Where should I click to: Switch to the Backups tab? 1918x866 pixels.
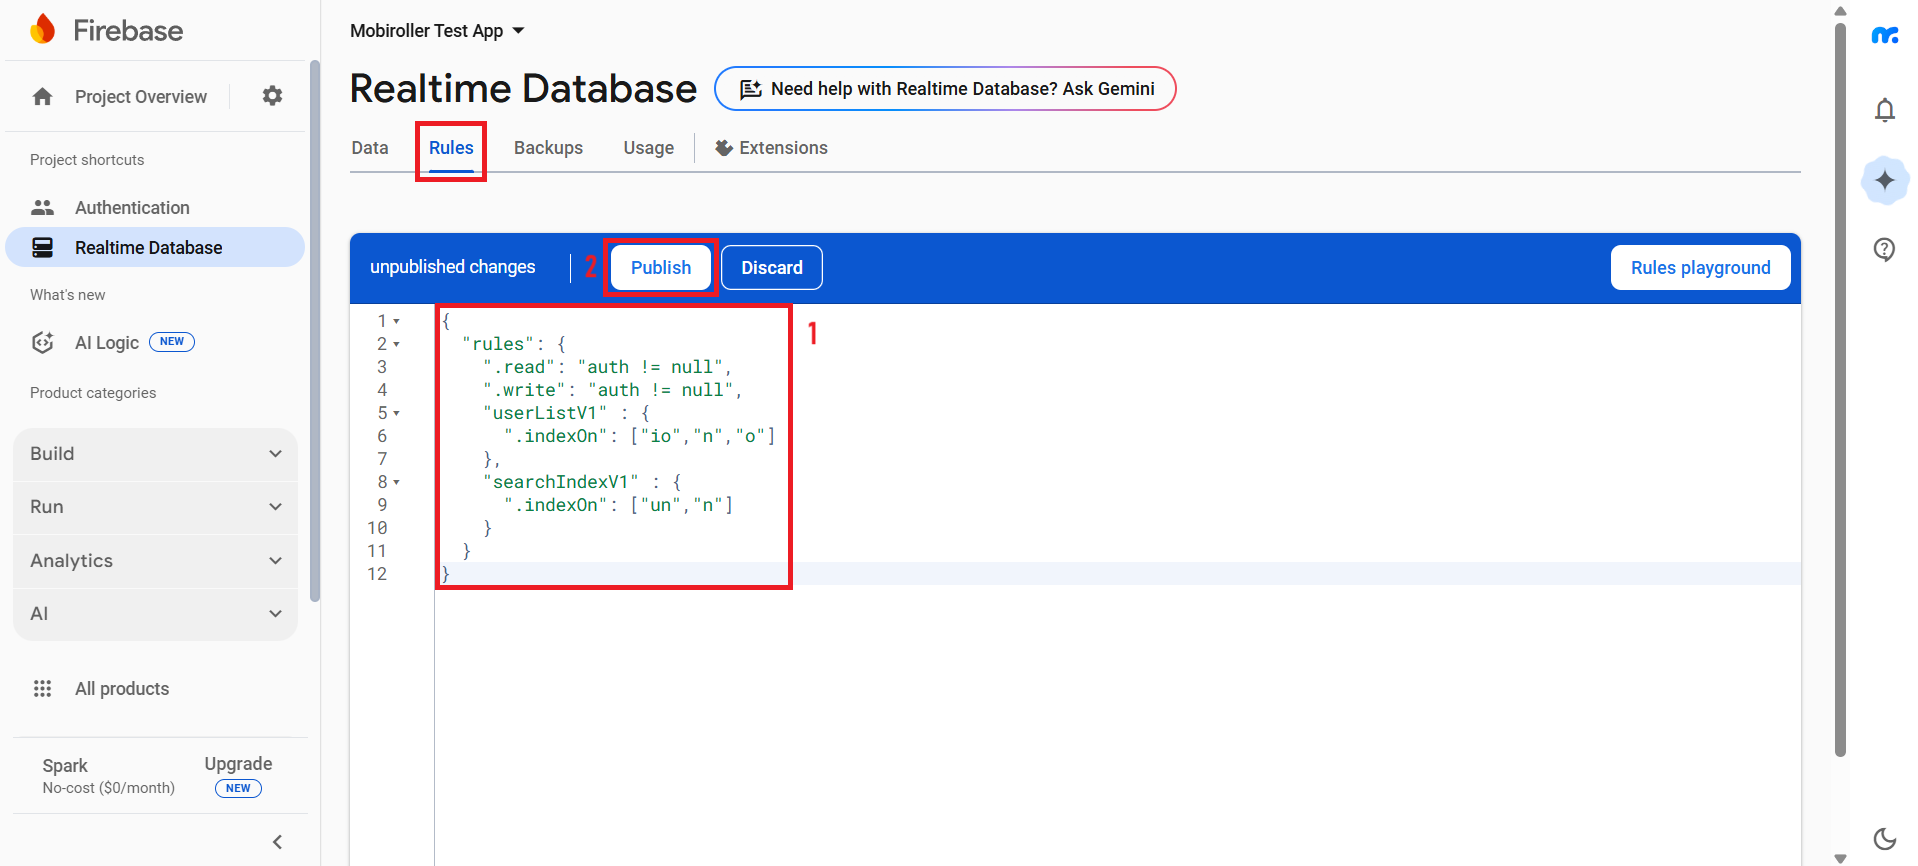pos(548,148)
